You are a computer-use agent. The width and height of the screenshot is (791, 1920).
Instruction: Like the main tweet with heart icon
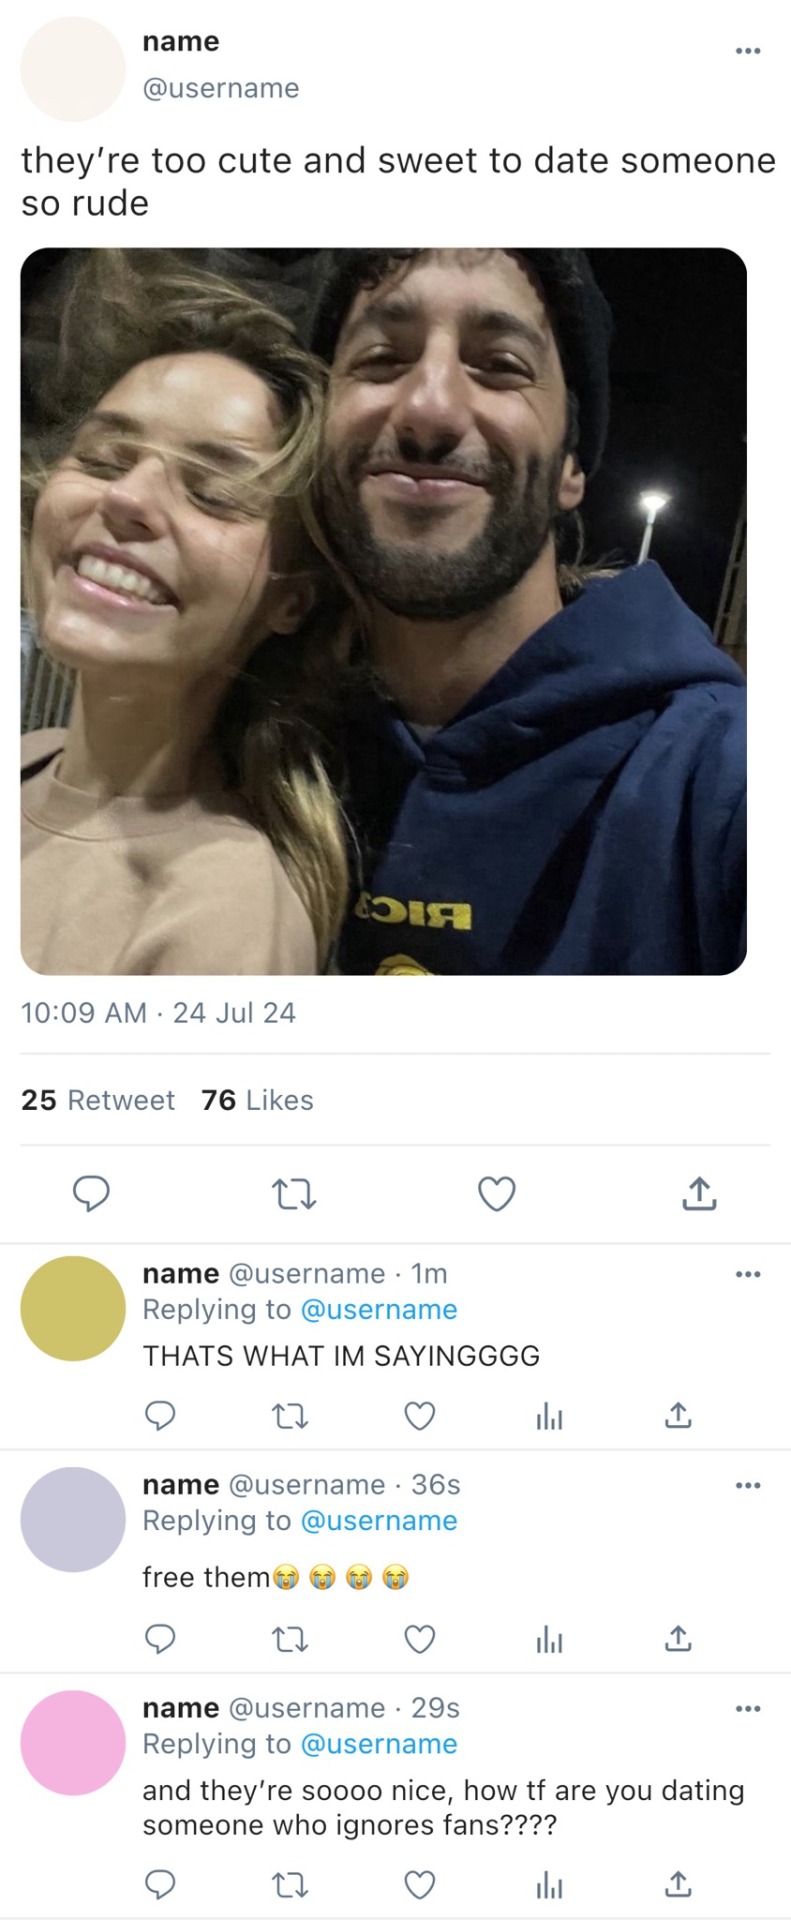coord(497,1194)
